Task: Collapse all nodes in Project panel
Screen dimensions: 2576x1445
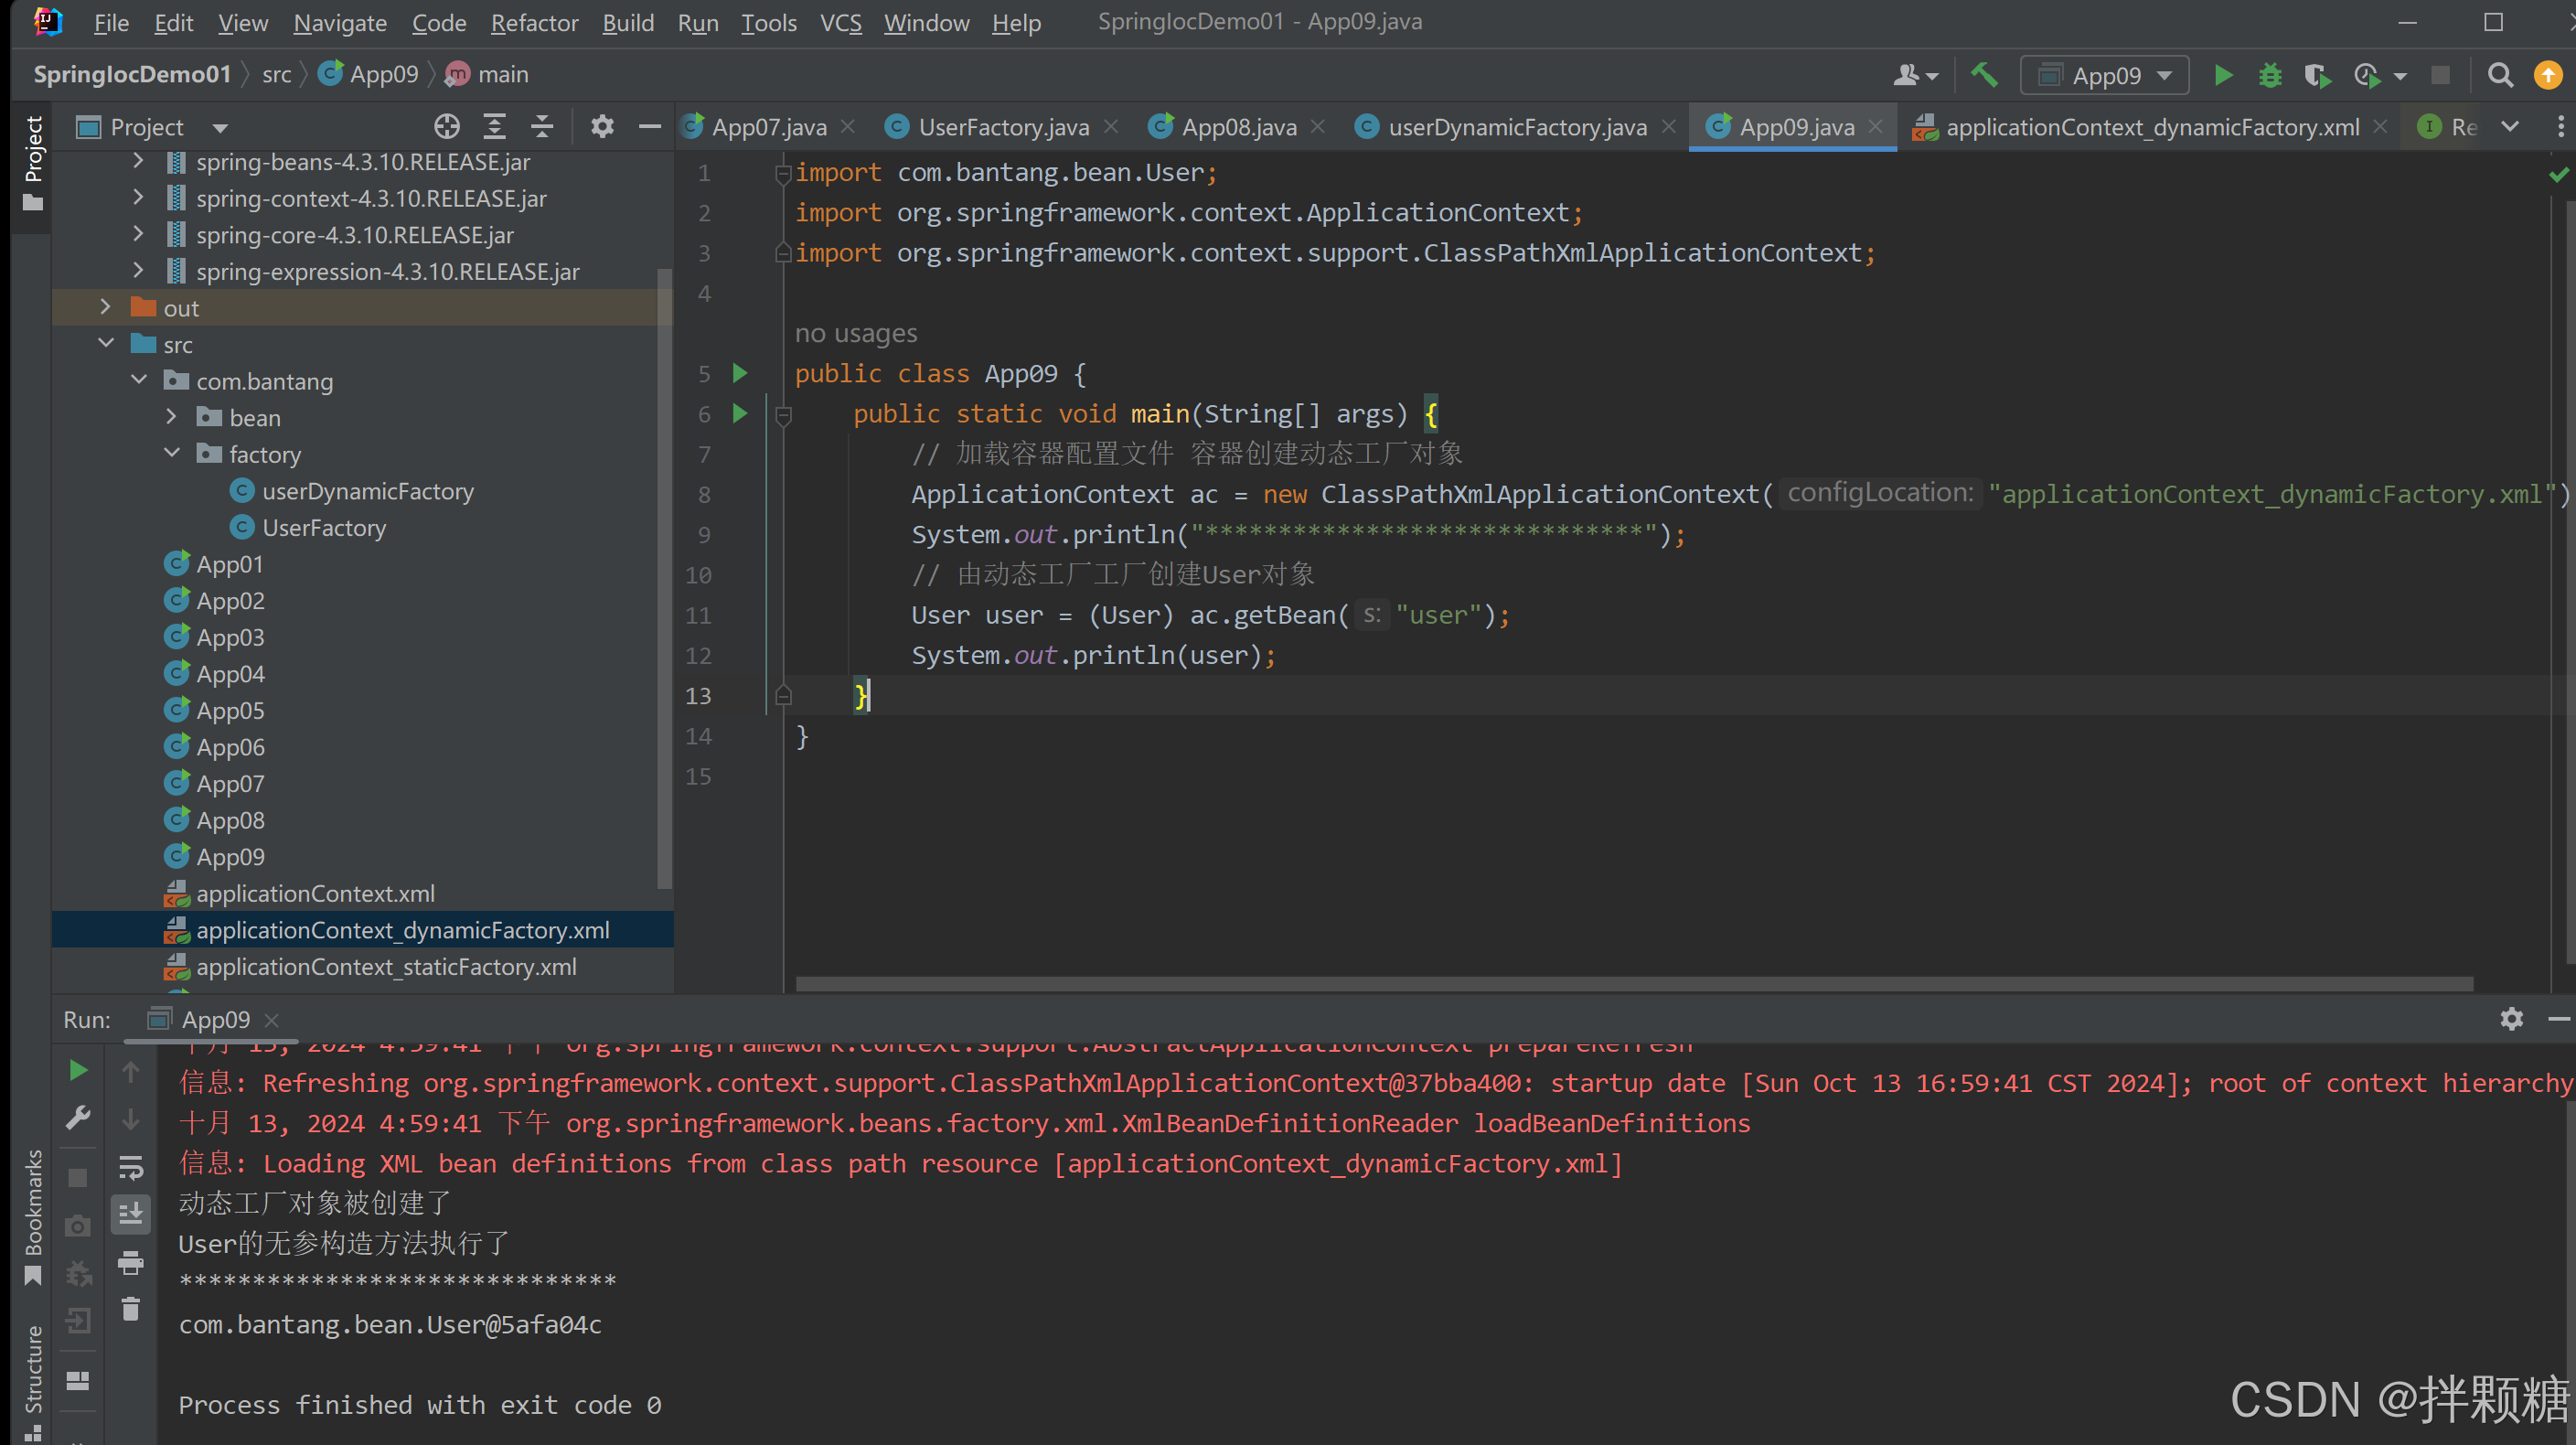Action: (541, 127)
